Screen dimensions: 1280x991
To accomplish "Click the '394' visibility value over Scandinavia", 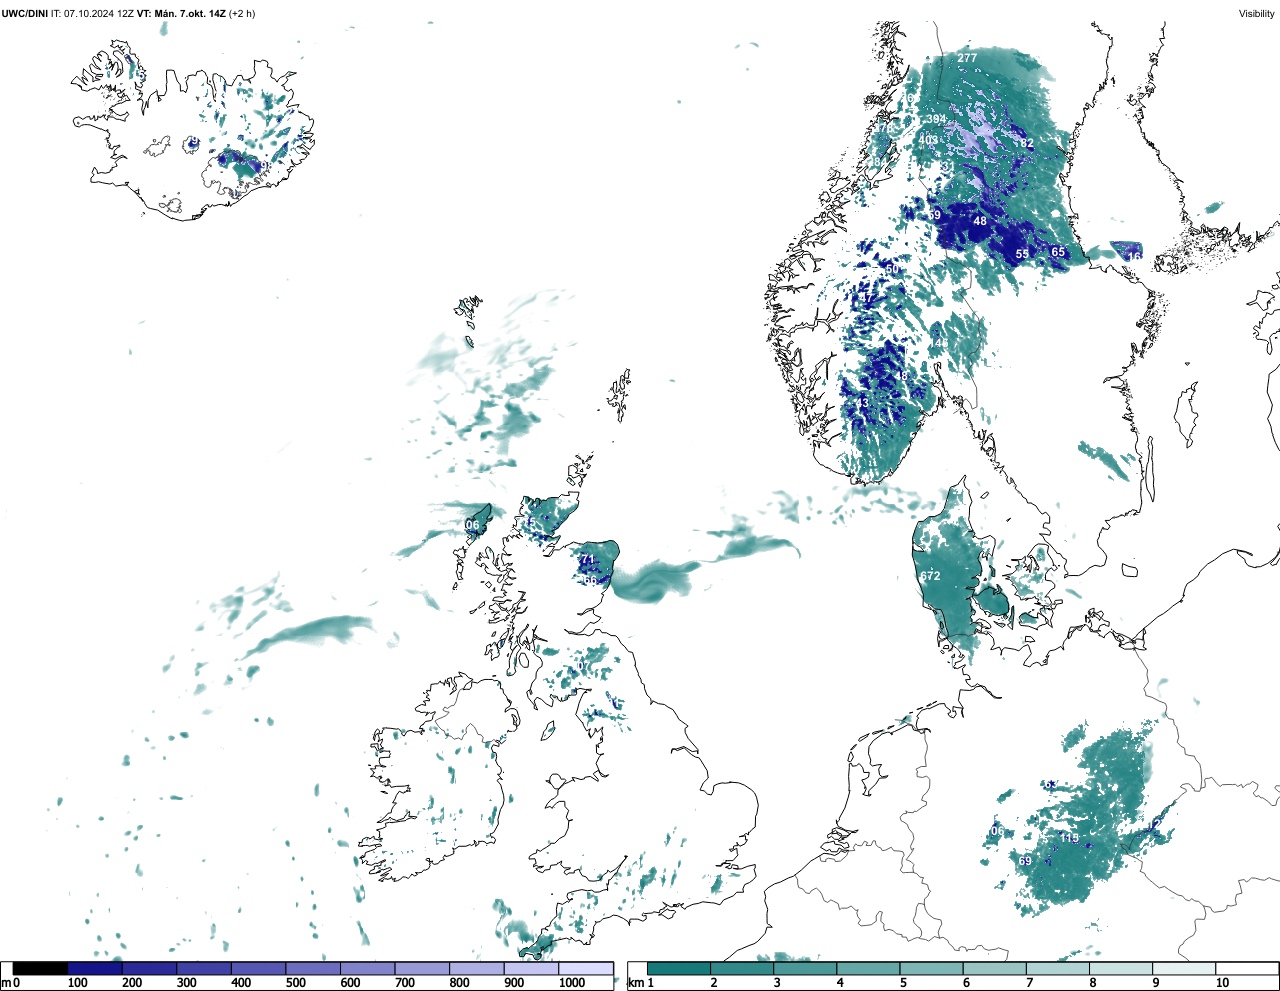I will [936, 120].
